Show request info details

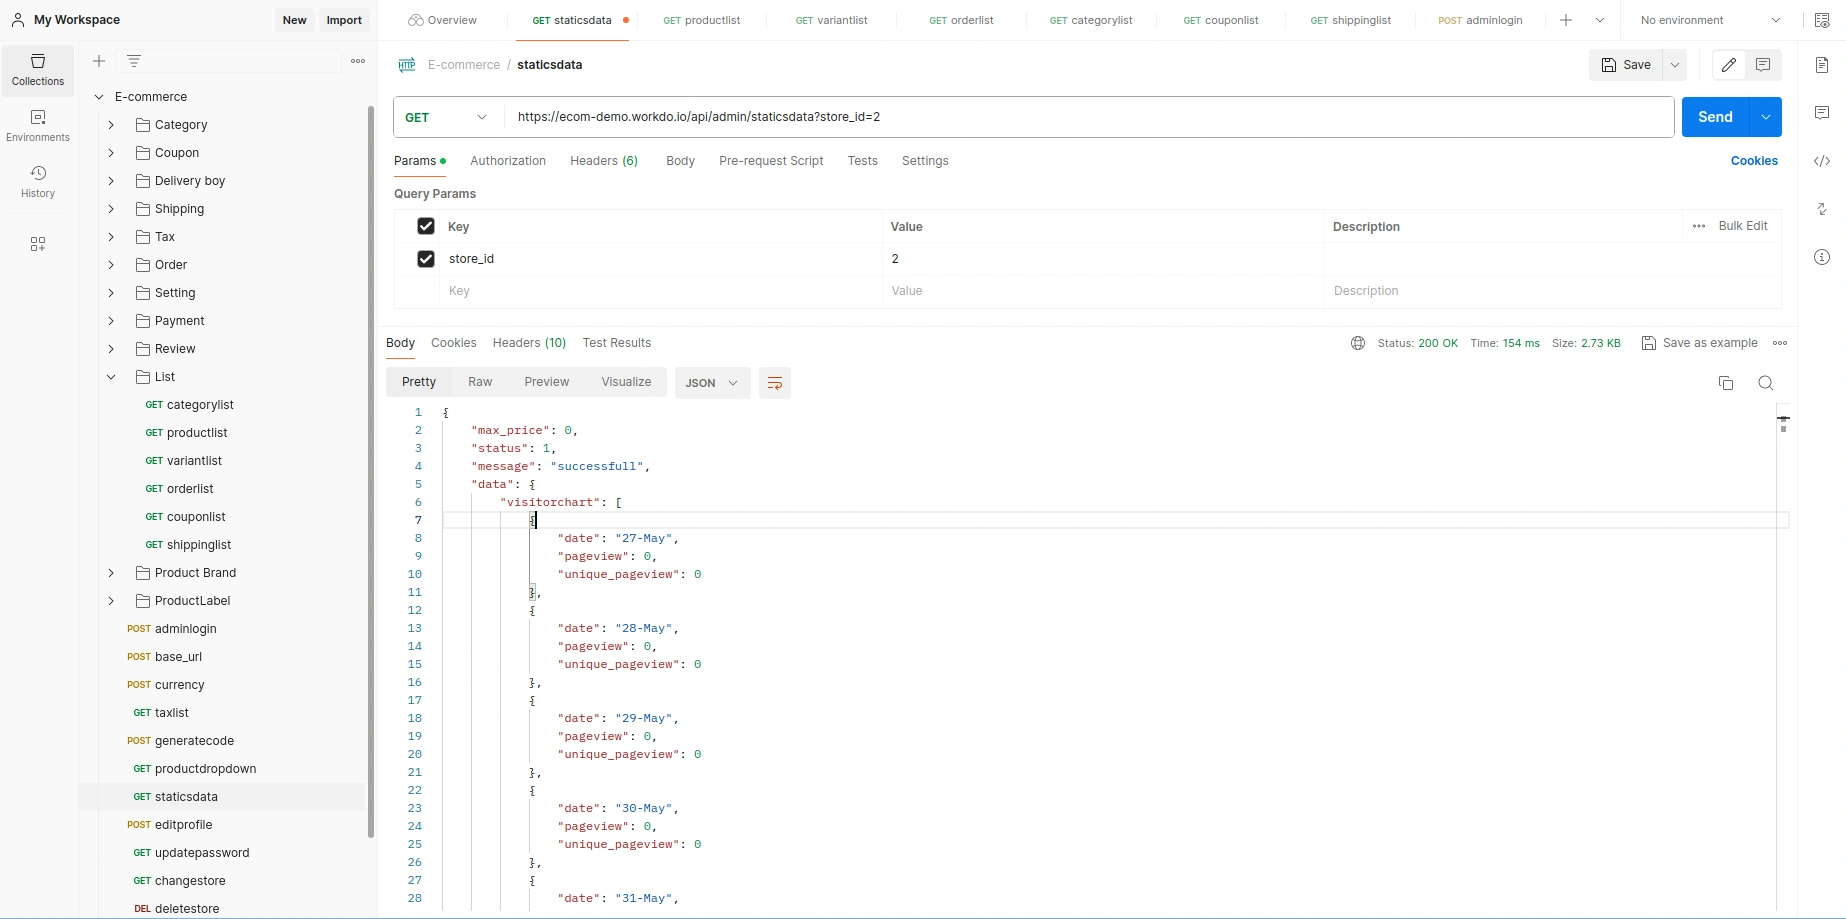(1822, 257)
